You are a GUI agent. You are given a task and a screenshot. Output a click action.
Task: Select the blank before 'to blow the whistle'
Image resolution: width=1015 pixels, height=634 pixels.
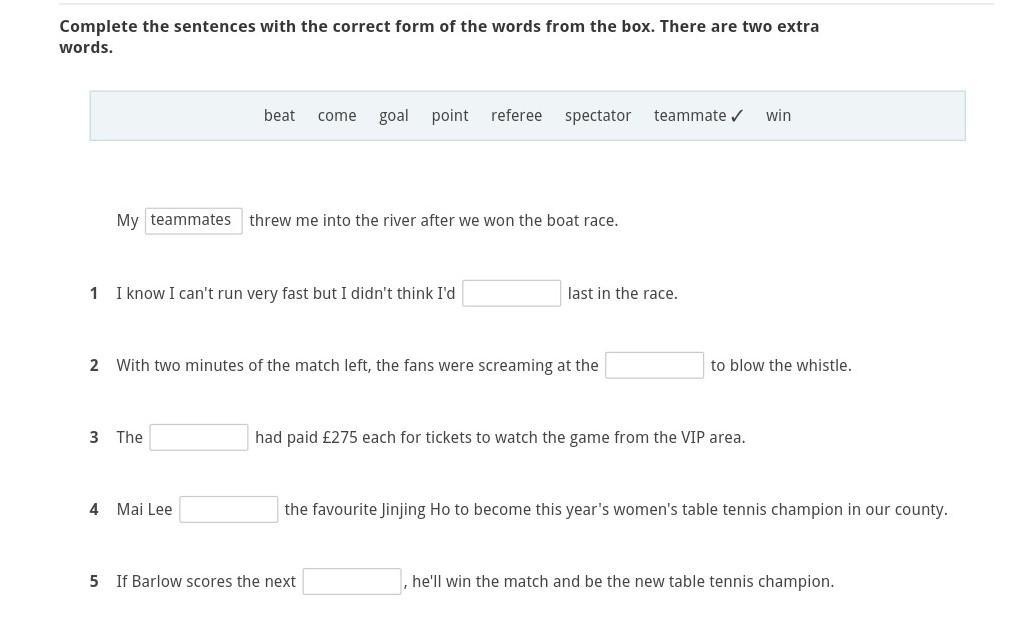tap(654, 365)
